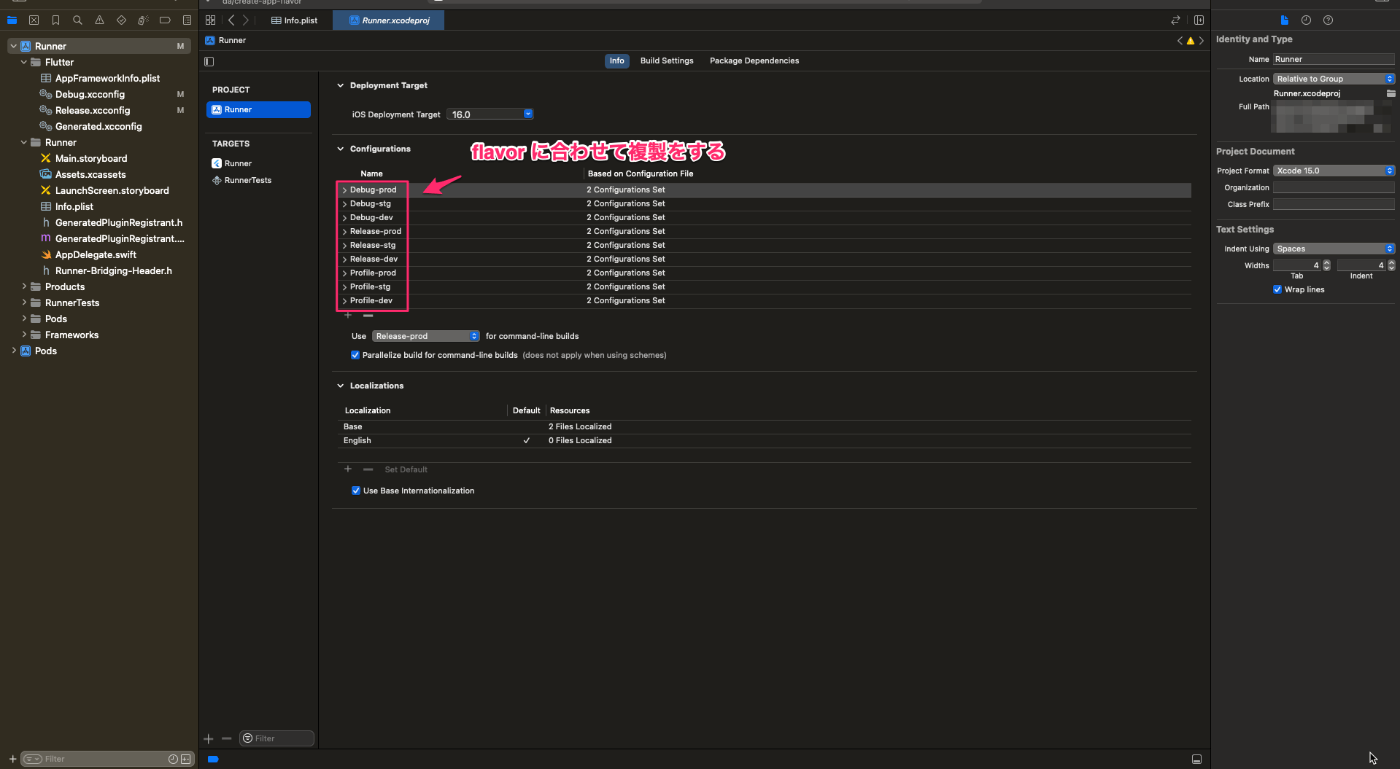
Task: Open the Source Control navigator icon
Action: tap(34, 20)
